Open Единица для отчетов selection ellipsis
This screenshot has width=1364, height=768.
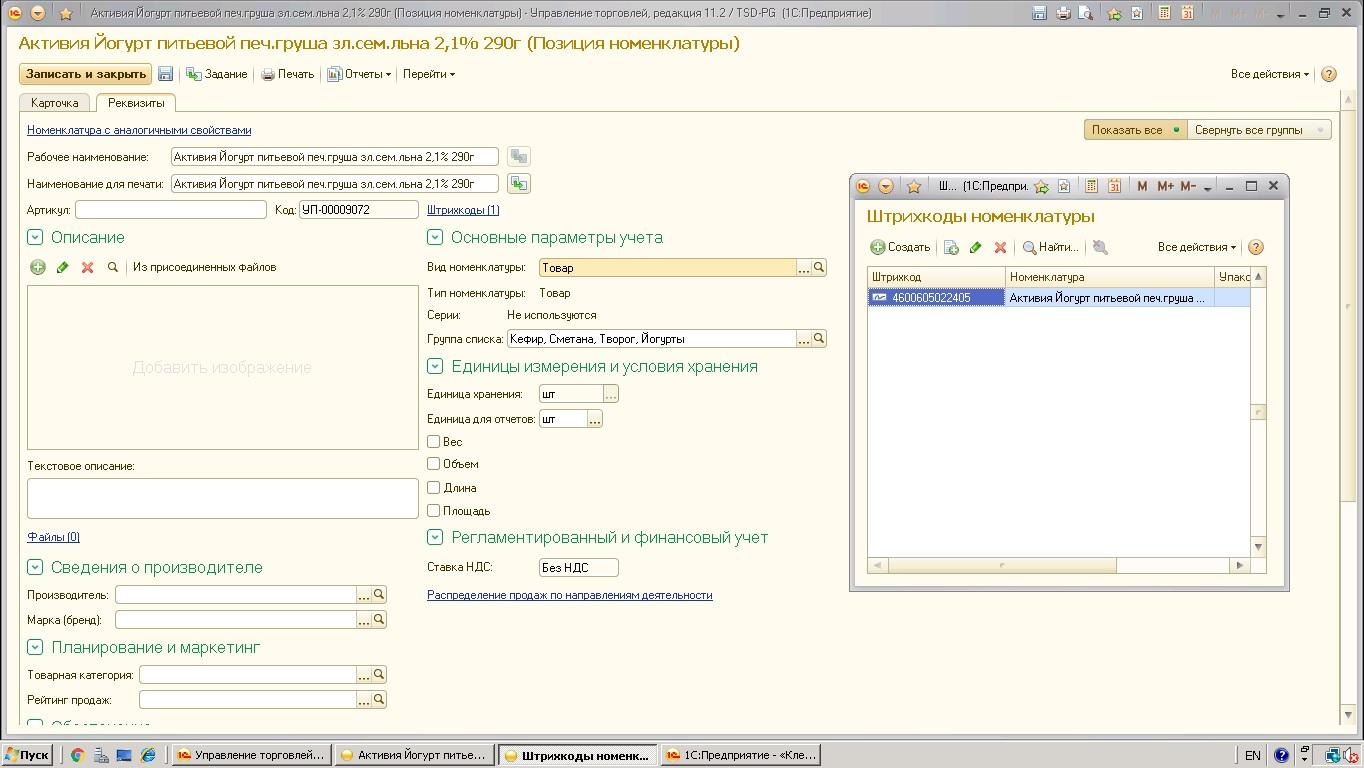click(595, 419)
